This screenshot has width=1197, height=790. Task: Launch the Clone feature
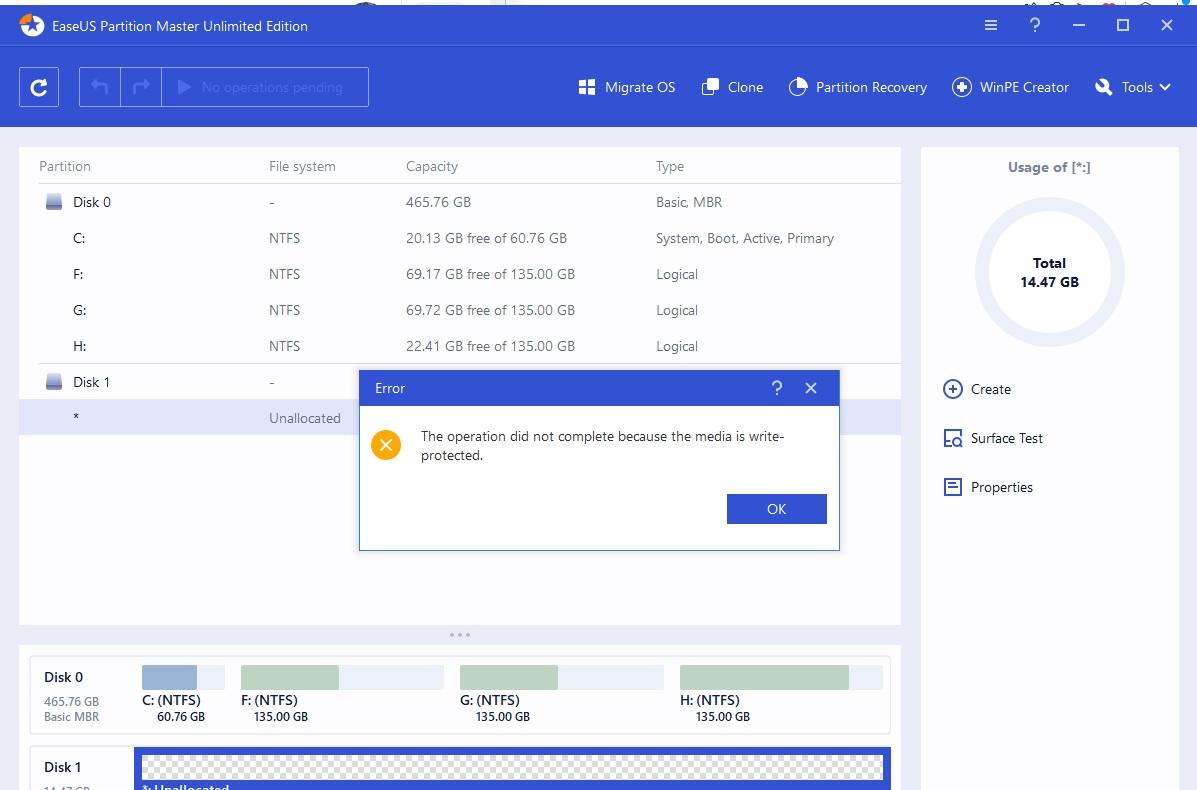[732, 87]
